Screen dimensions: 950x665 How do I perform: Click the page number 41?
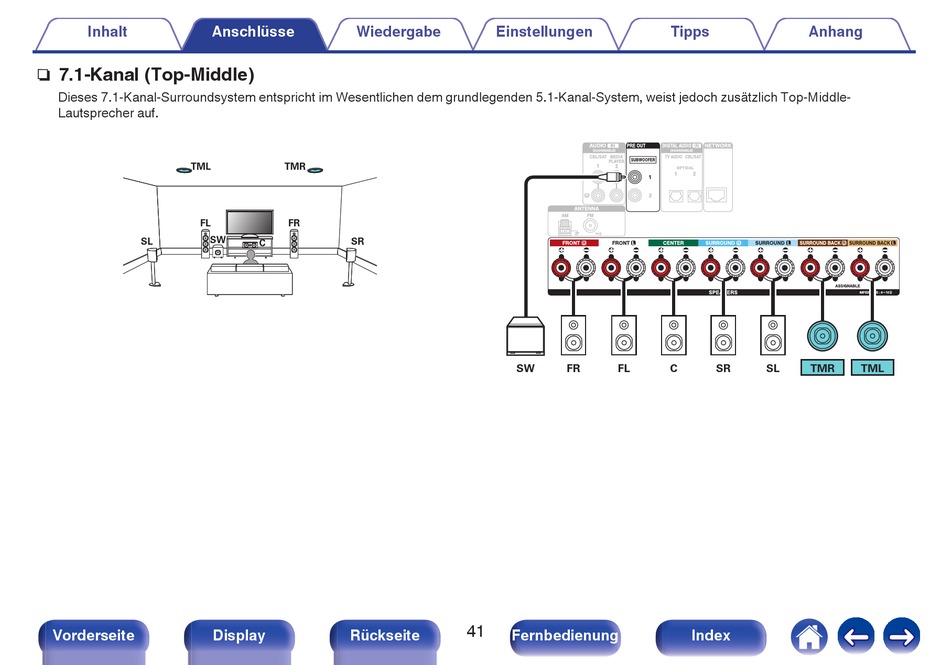click(475, 632)
